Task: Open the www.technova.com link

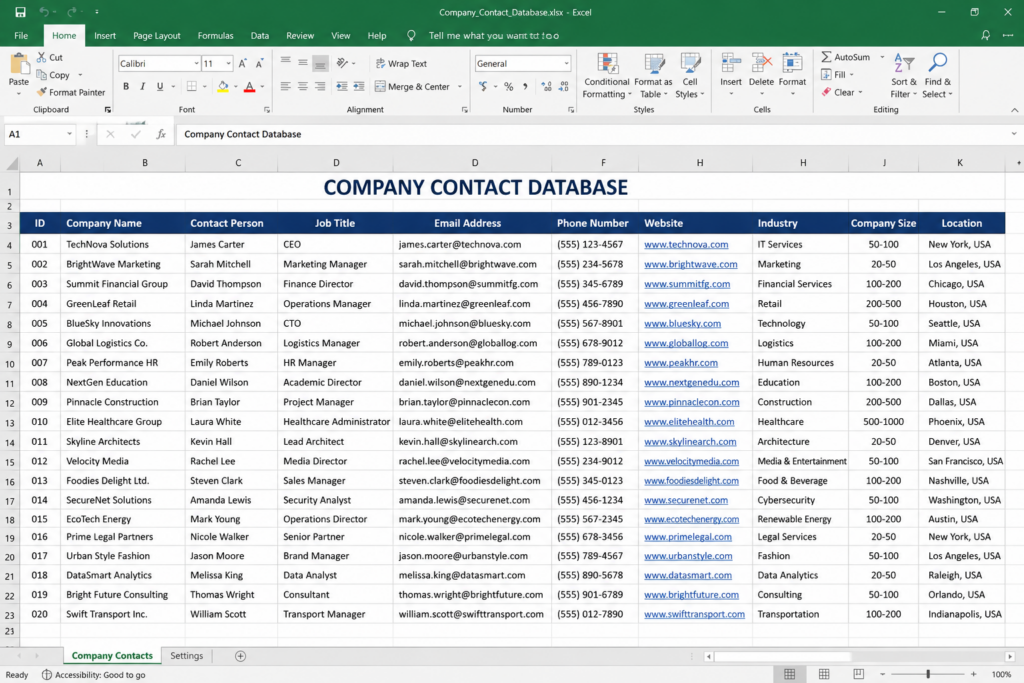Action: coord(686,244)
